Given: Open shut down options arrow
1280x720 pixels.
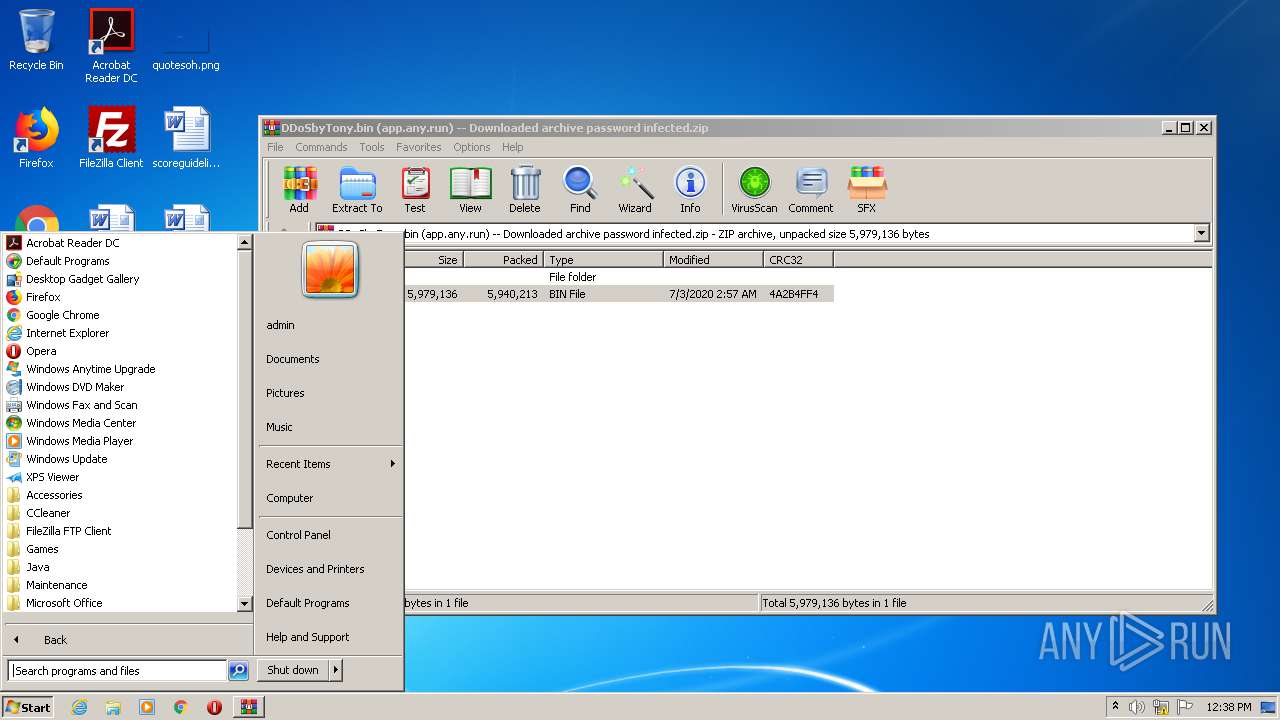Looking at the screenshot, I should tap(336, 670).
